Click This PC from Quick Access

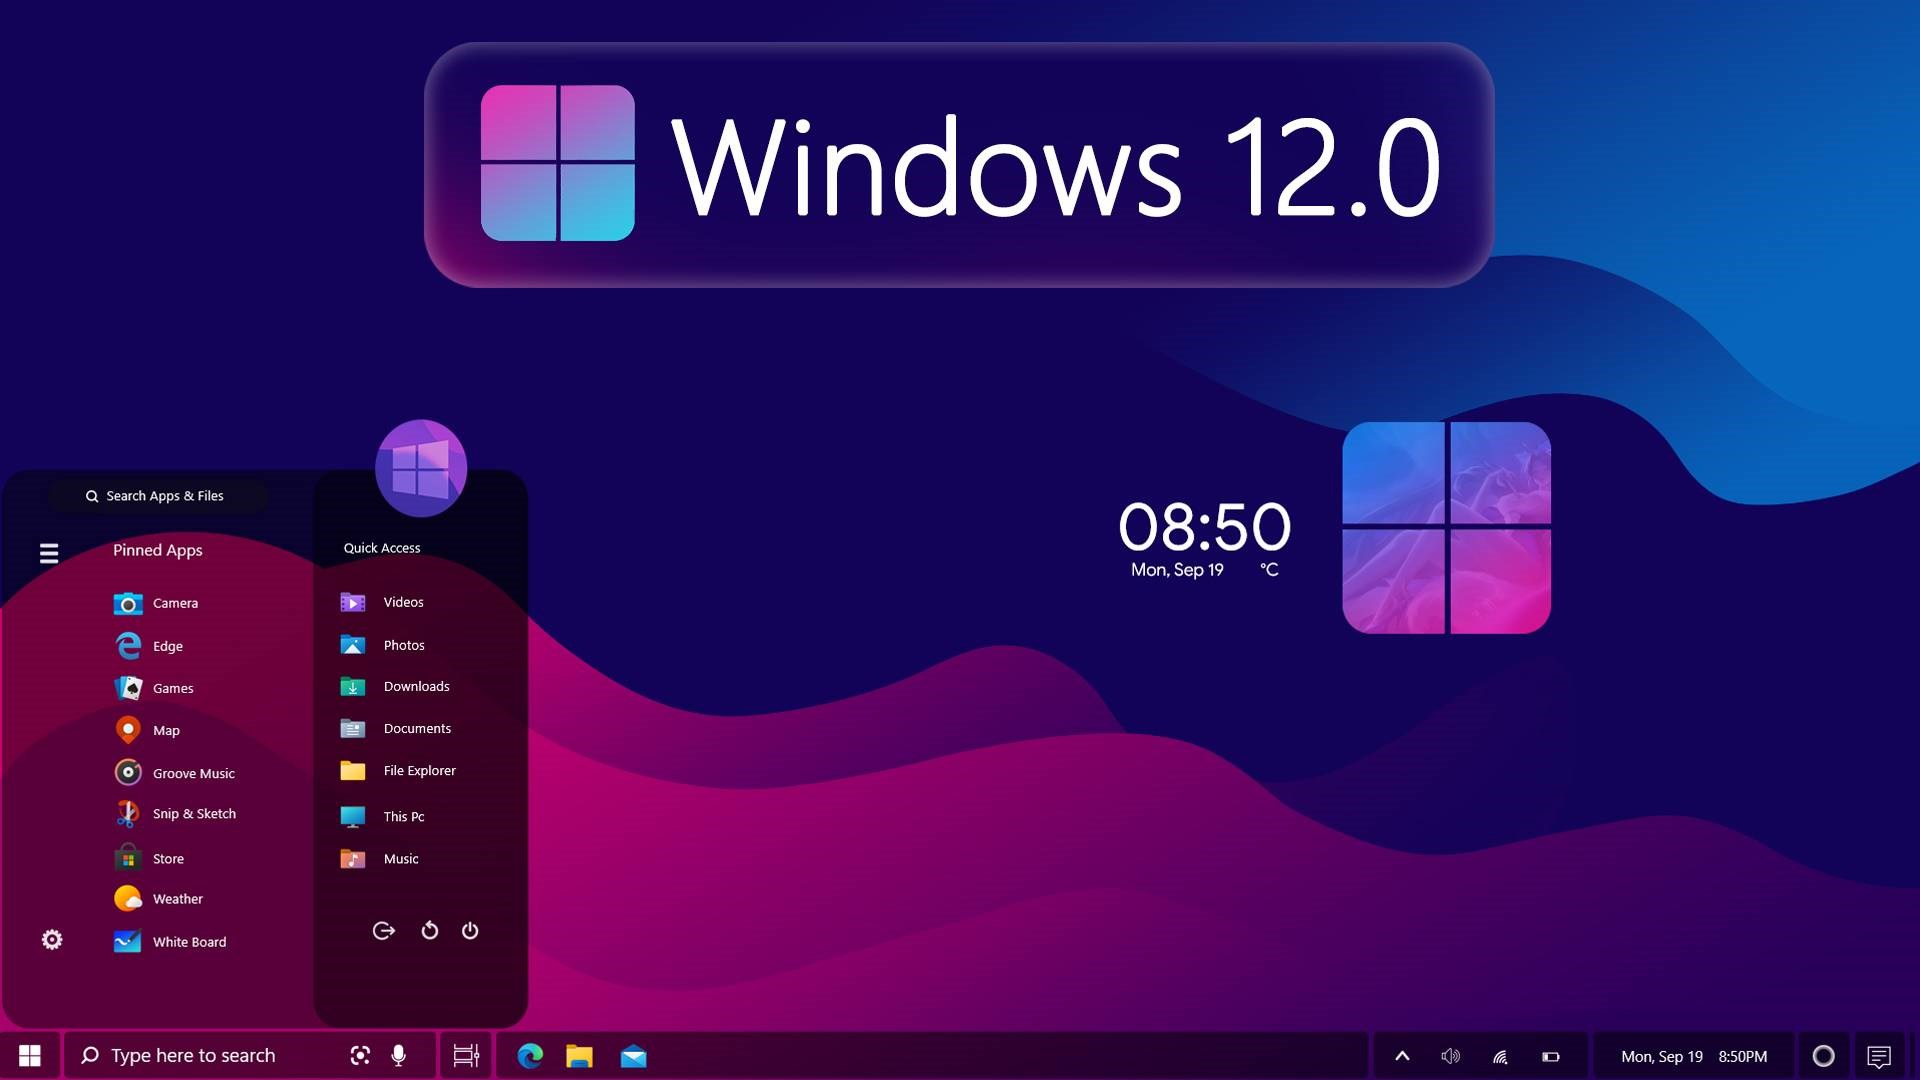click(x=404, y=815)
